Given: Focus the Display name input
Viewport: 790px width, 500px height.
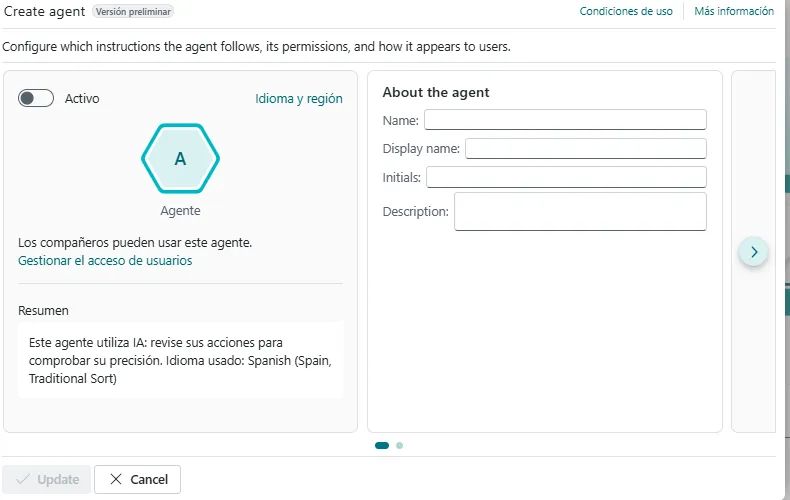Looking at the screenshot, I should tap(585, 149).
